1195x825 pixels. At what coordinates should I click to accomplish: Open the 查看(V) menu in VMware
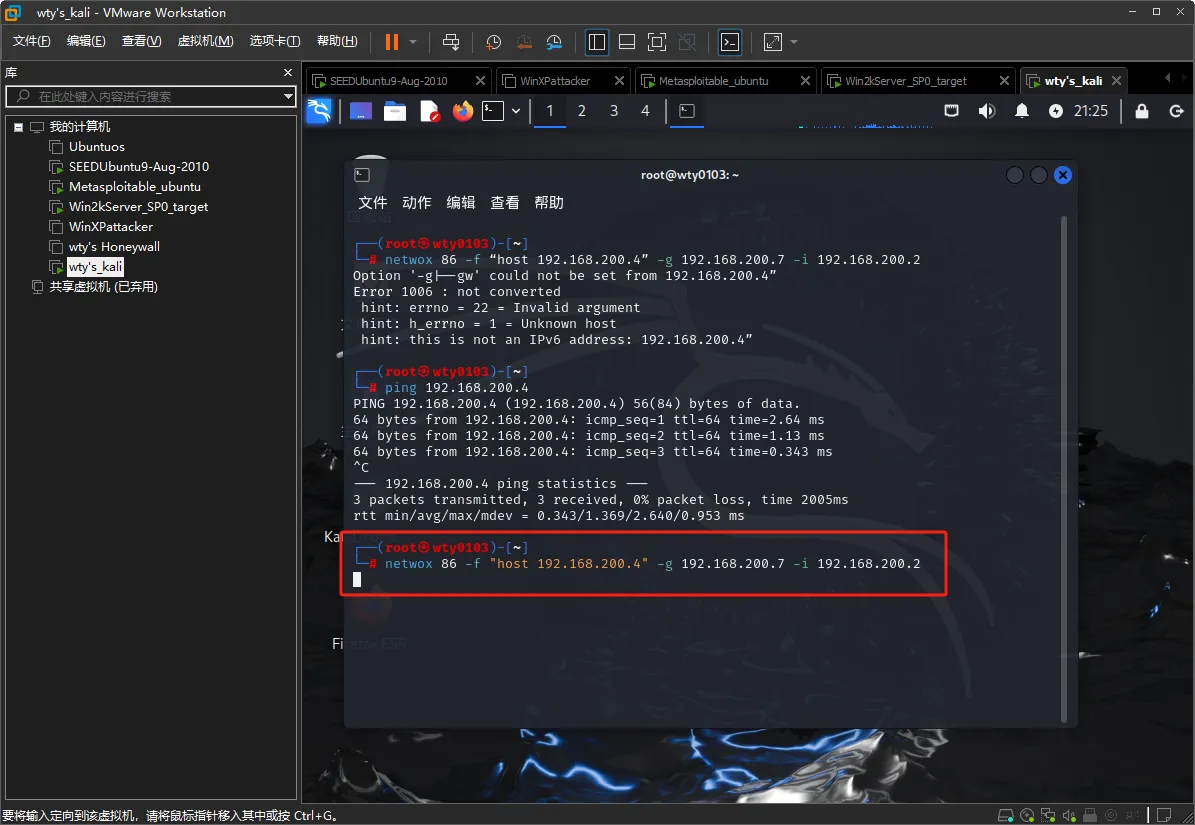point(142,40)
